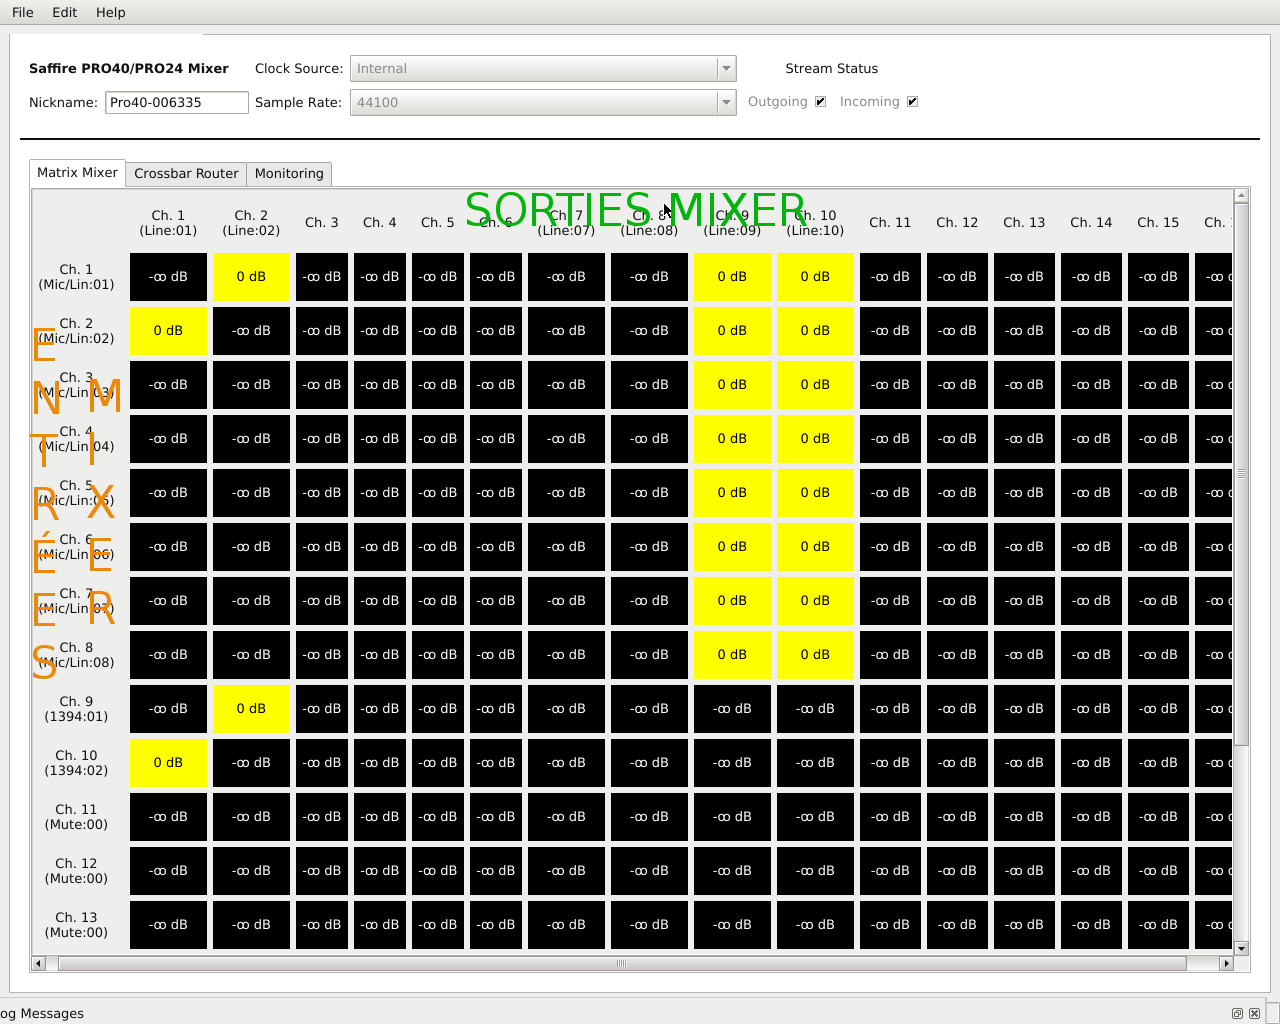
Task: Switch to the Crossbar Router tab
Action: (x=186, y=173)
